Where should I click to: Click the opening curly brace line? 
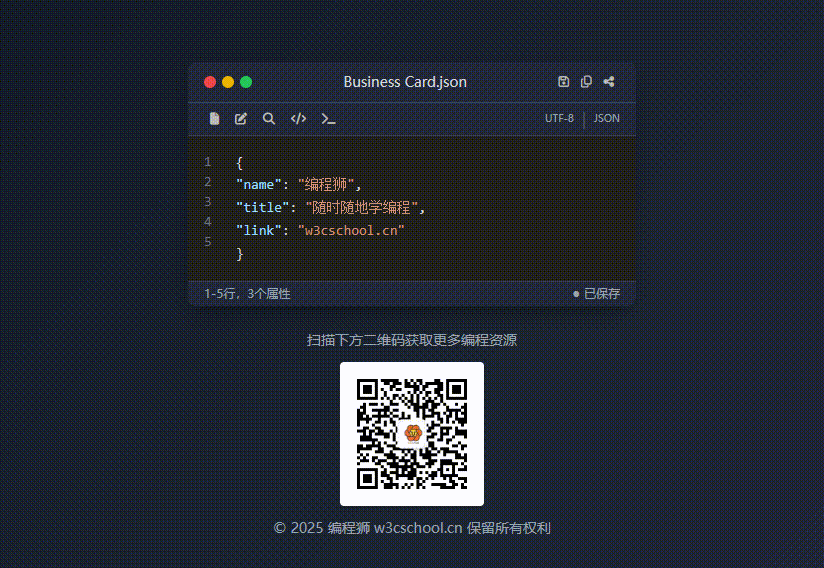pos(240,163)
